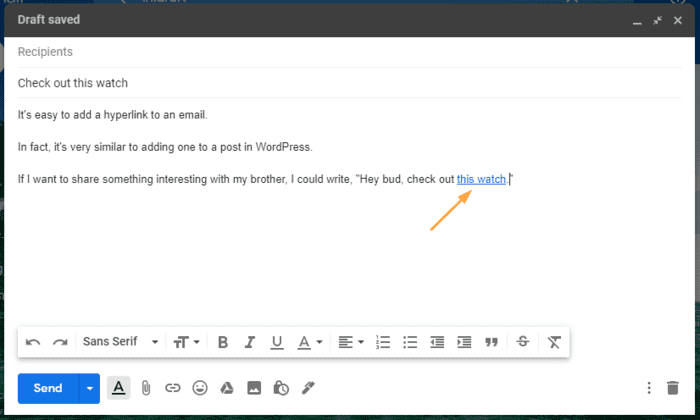This screenshot has width=700, height=420.
Task: Redo the last undone edit
Action: (60, 342)
